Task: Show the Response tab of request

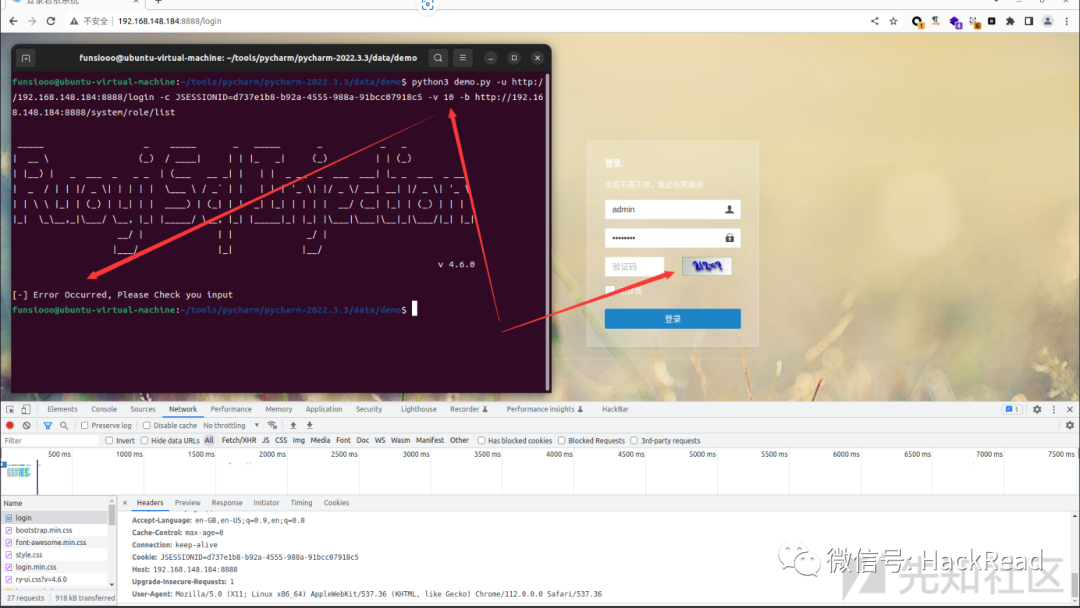Action: click(x=227, y=503)
